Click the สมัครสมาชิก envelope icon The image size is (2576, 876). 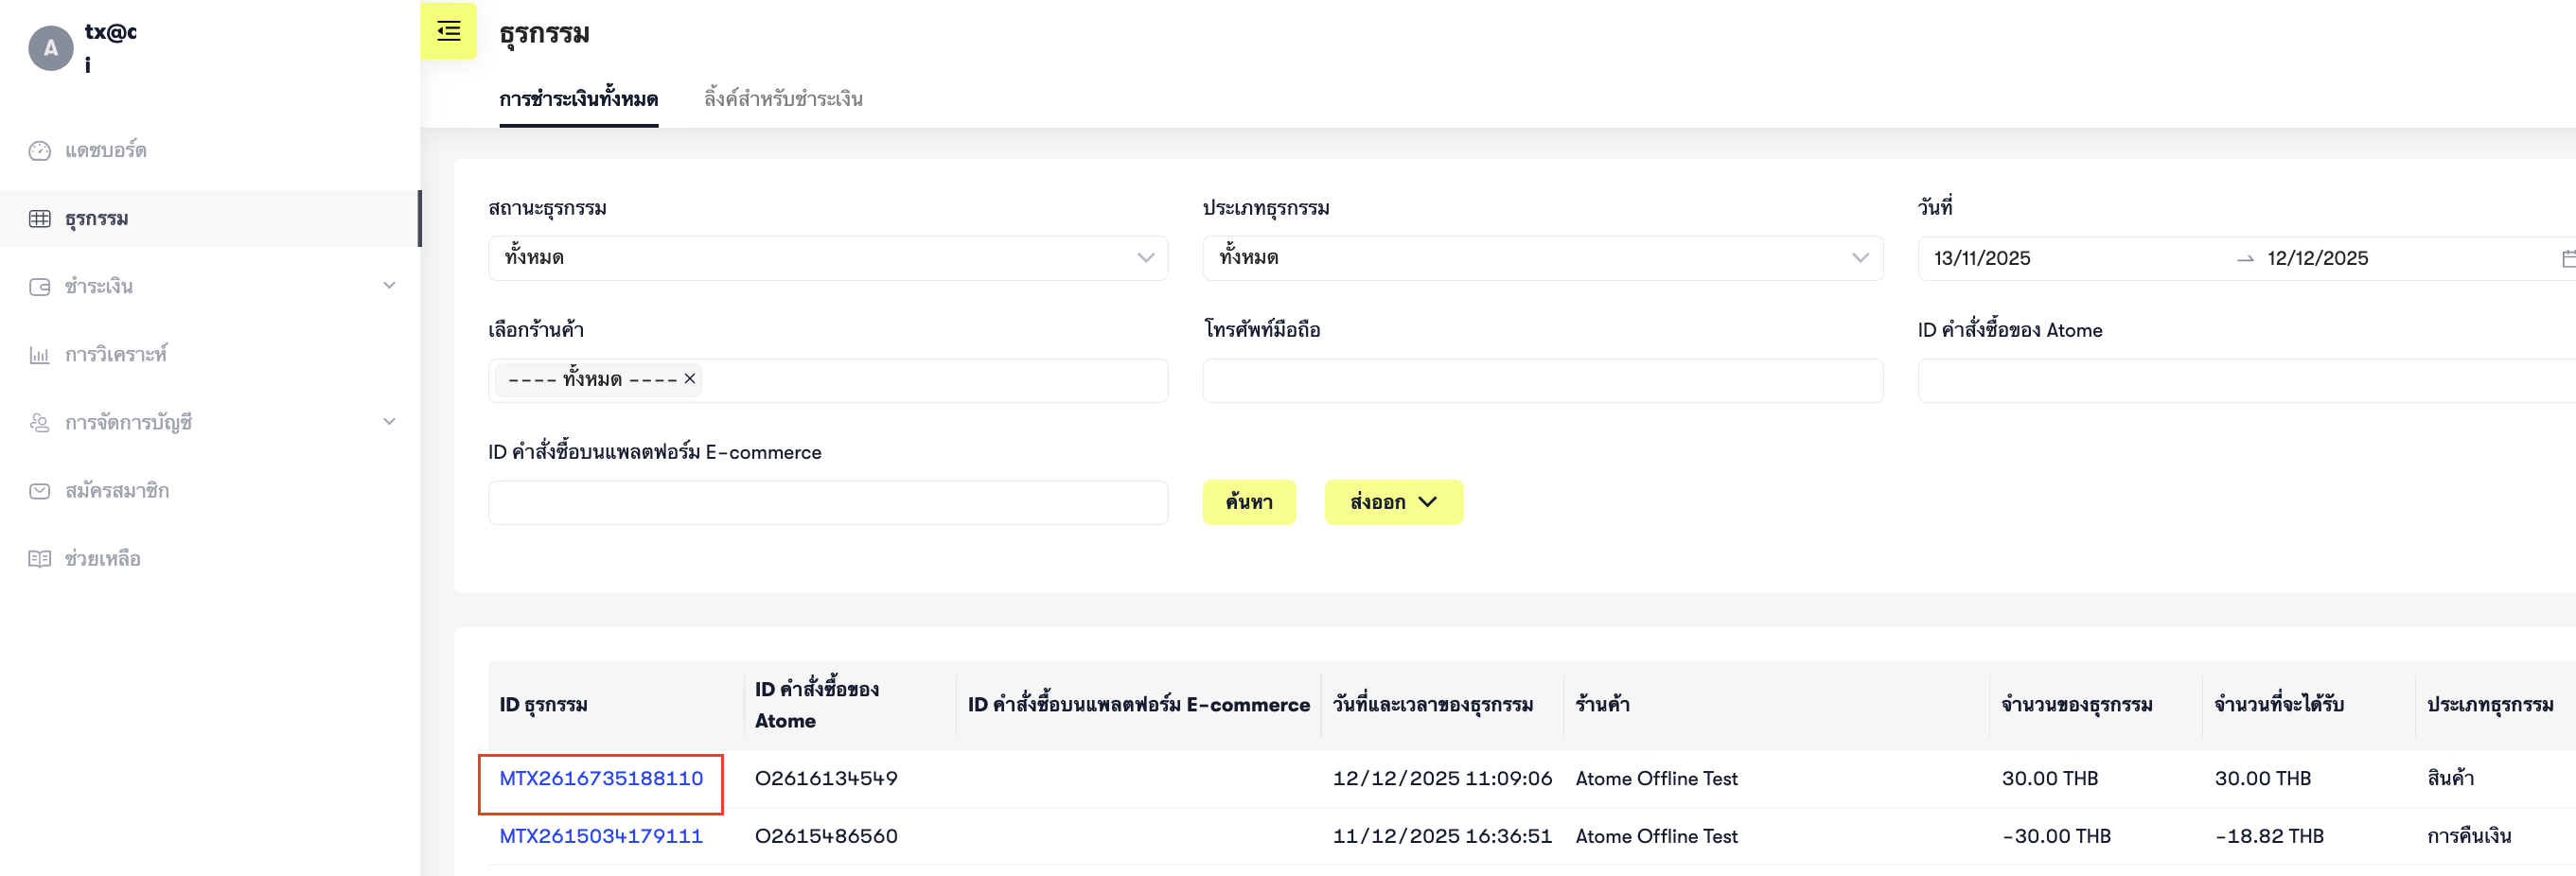coord(40,491)
